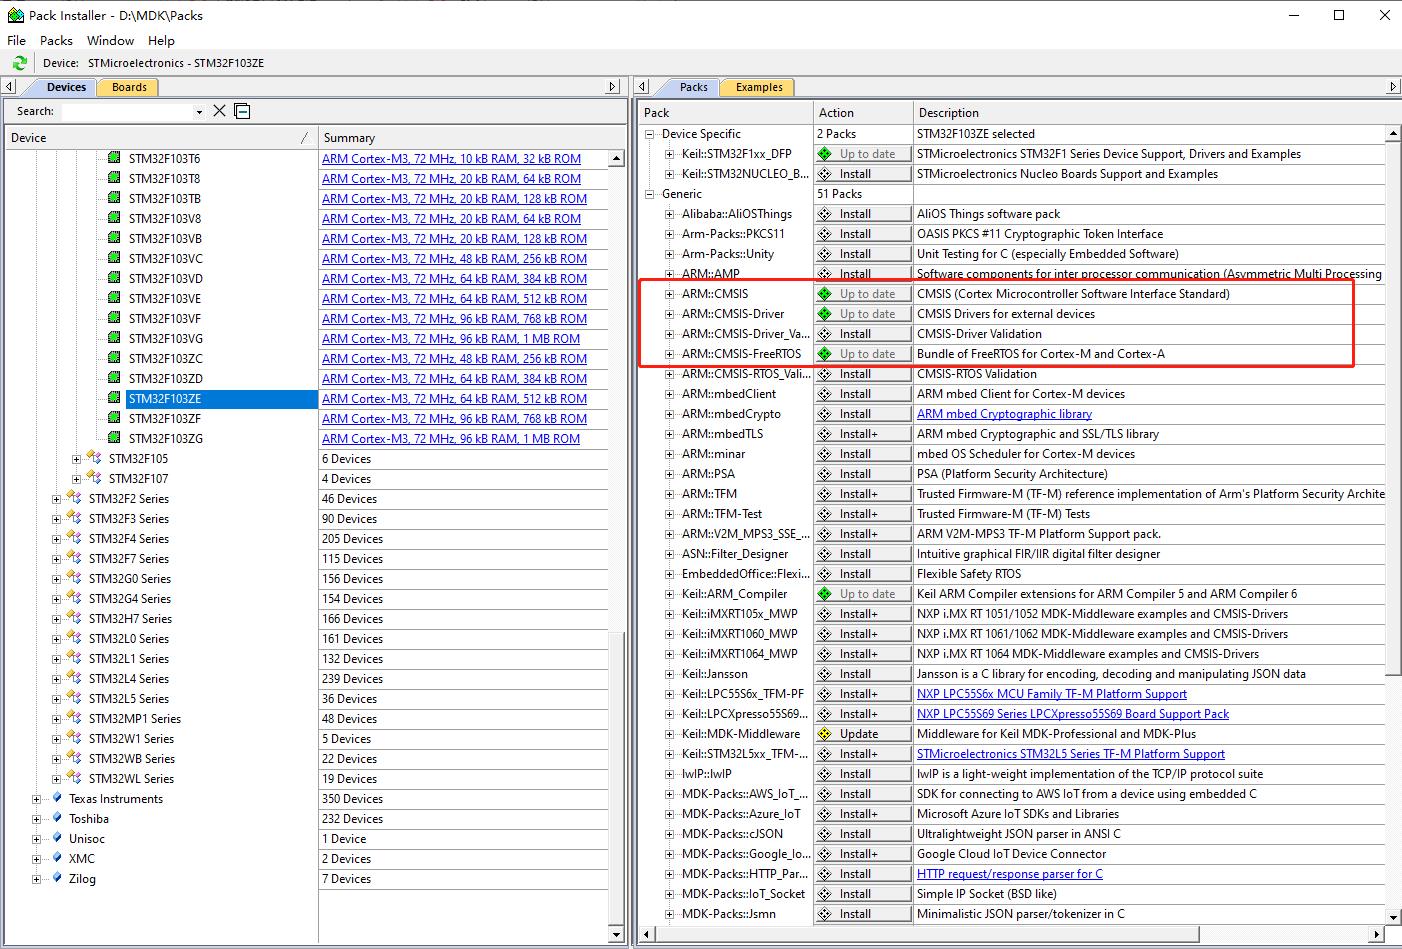Screen dimensions: 1402x949
Task: Collapse the Generic pack group
Action: pos(650,194)
